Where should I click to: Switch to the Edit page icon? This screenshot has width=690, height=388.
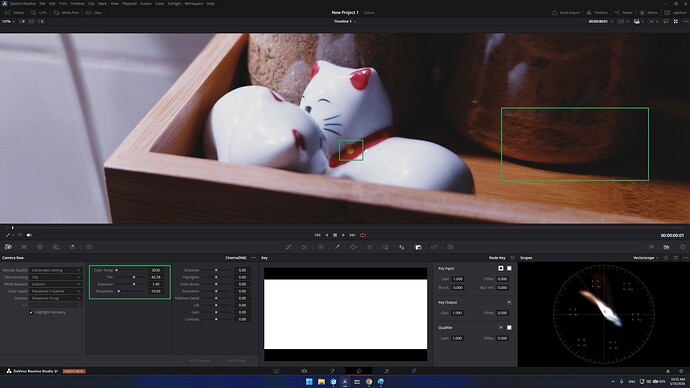tap(304, 371)
